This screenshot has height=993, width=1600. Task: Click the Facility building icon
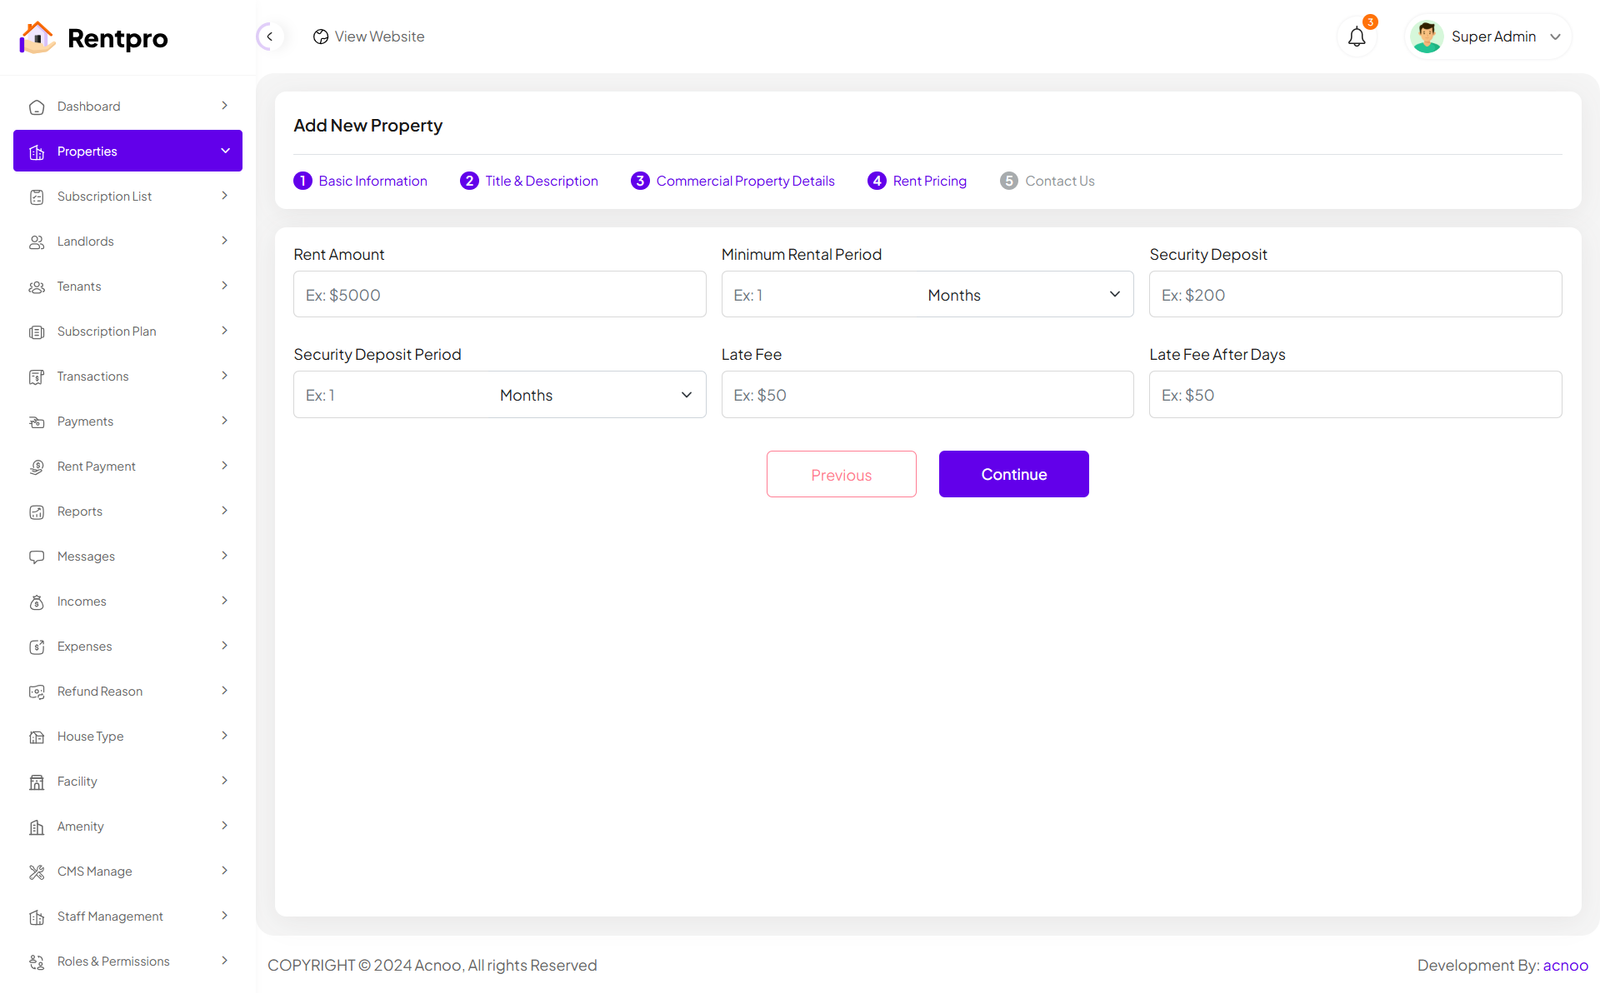pos(37,782)
